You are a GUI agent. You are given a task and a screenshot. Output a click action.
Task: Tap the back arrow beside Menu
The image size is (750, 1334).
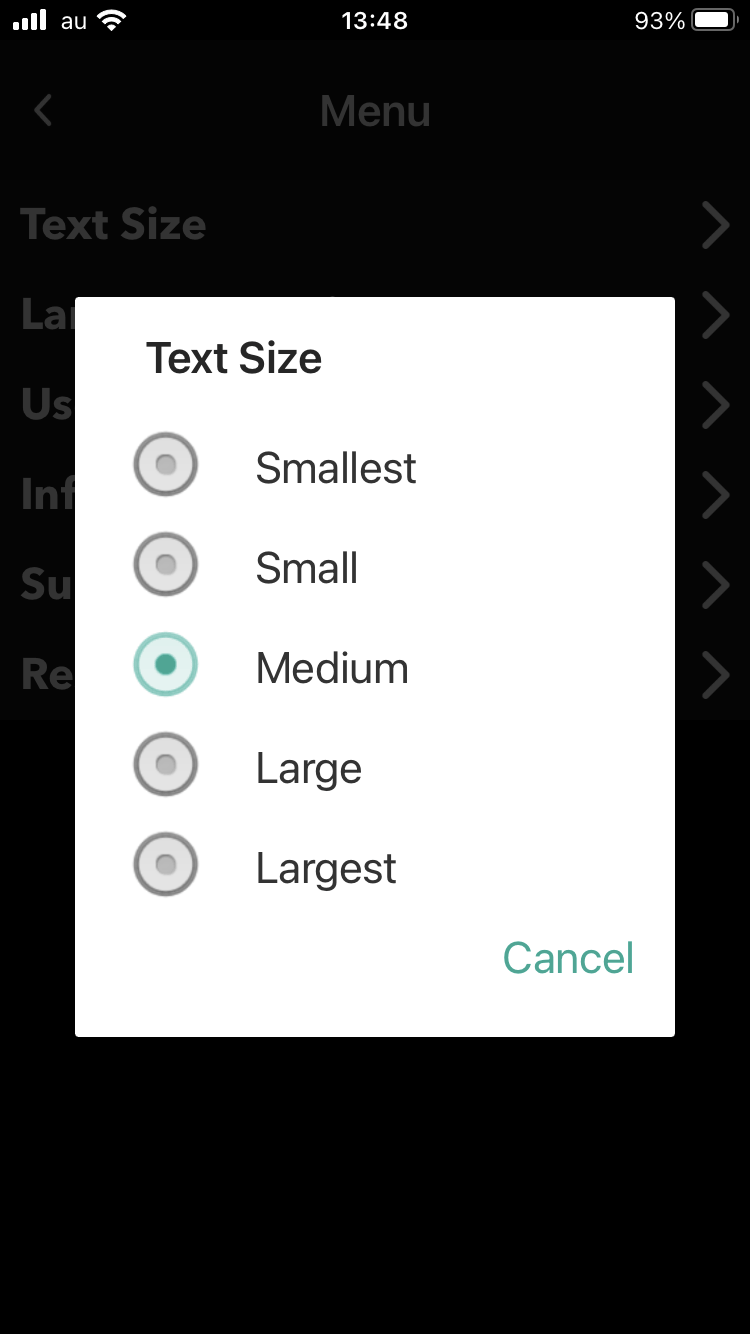click(42, 110)
